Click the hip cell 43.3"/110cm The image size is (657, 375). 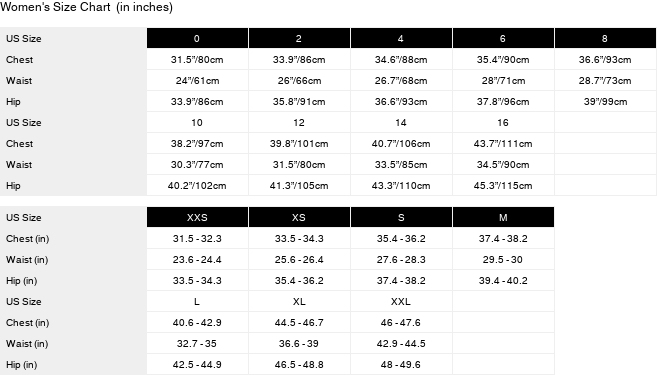[x=401, y=185]
